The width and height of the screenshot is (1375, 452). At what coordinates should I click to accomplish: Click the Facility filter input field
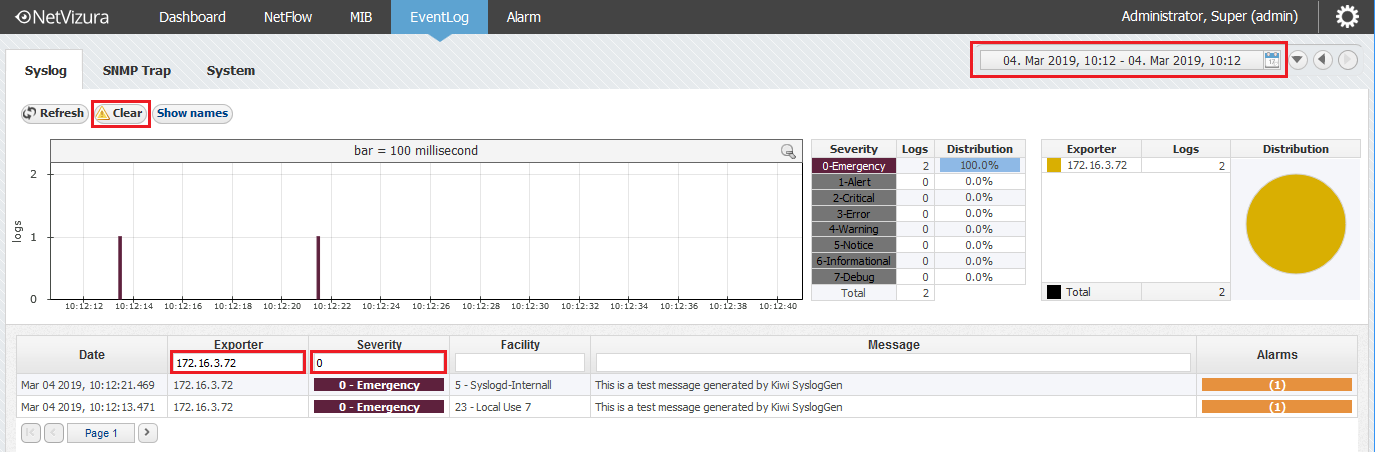coord(520,362)
